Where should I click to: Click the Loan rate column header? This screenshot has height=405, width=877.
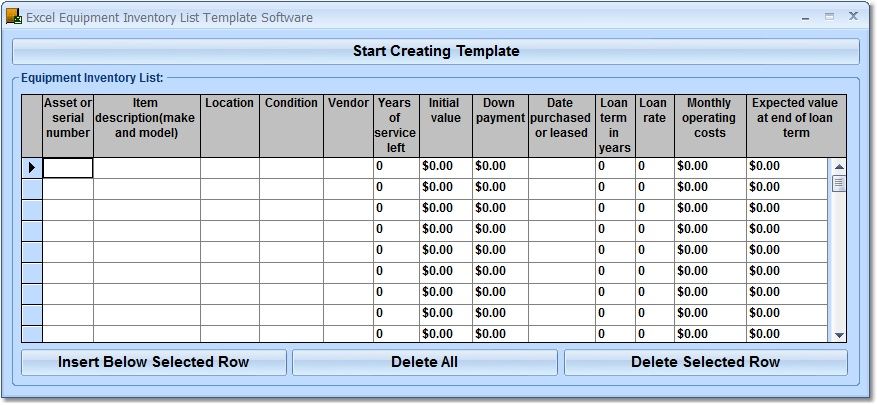pos(655,126)
